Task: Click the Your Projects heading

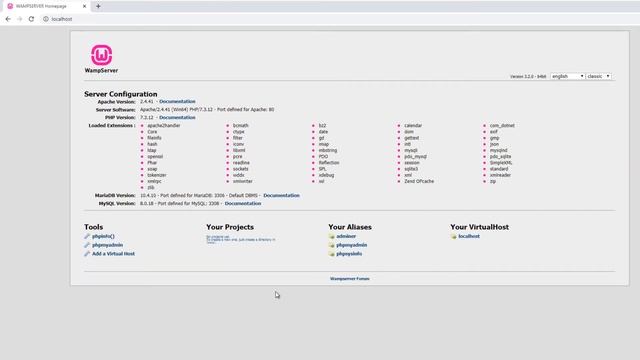Action: [230, 227]
